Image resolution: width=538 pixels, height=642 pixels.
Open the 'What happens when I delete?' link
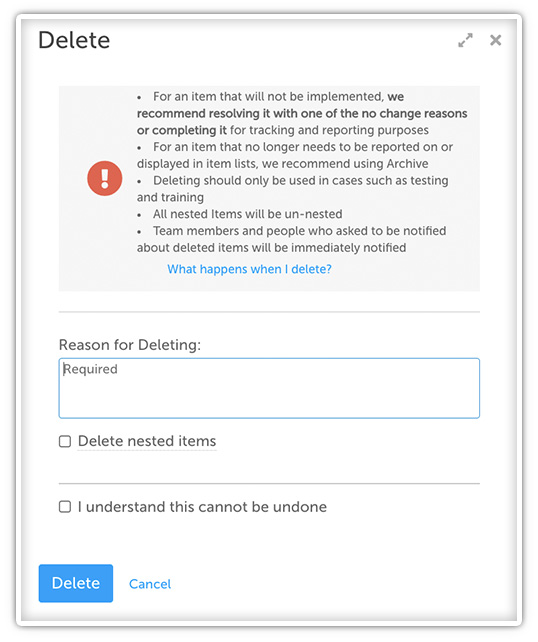point(249,269)
